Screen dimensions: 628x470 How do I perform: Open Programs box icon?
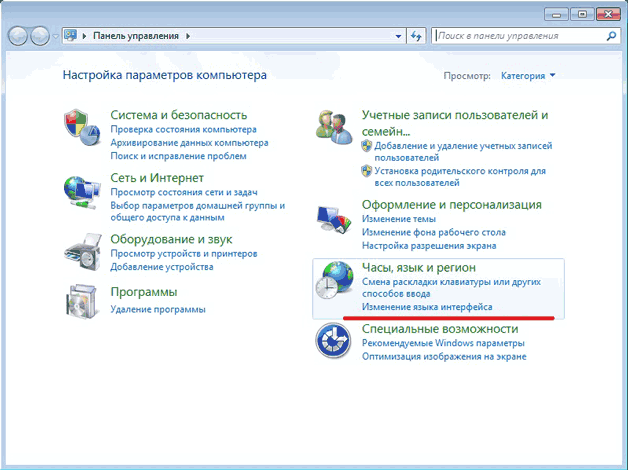click(83, 301)
